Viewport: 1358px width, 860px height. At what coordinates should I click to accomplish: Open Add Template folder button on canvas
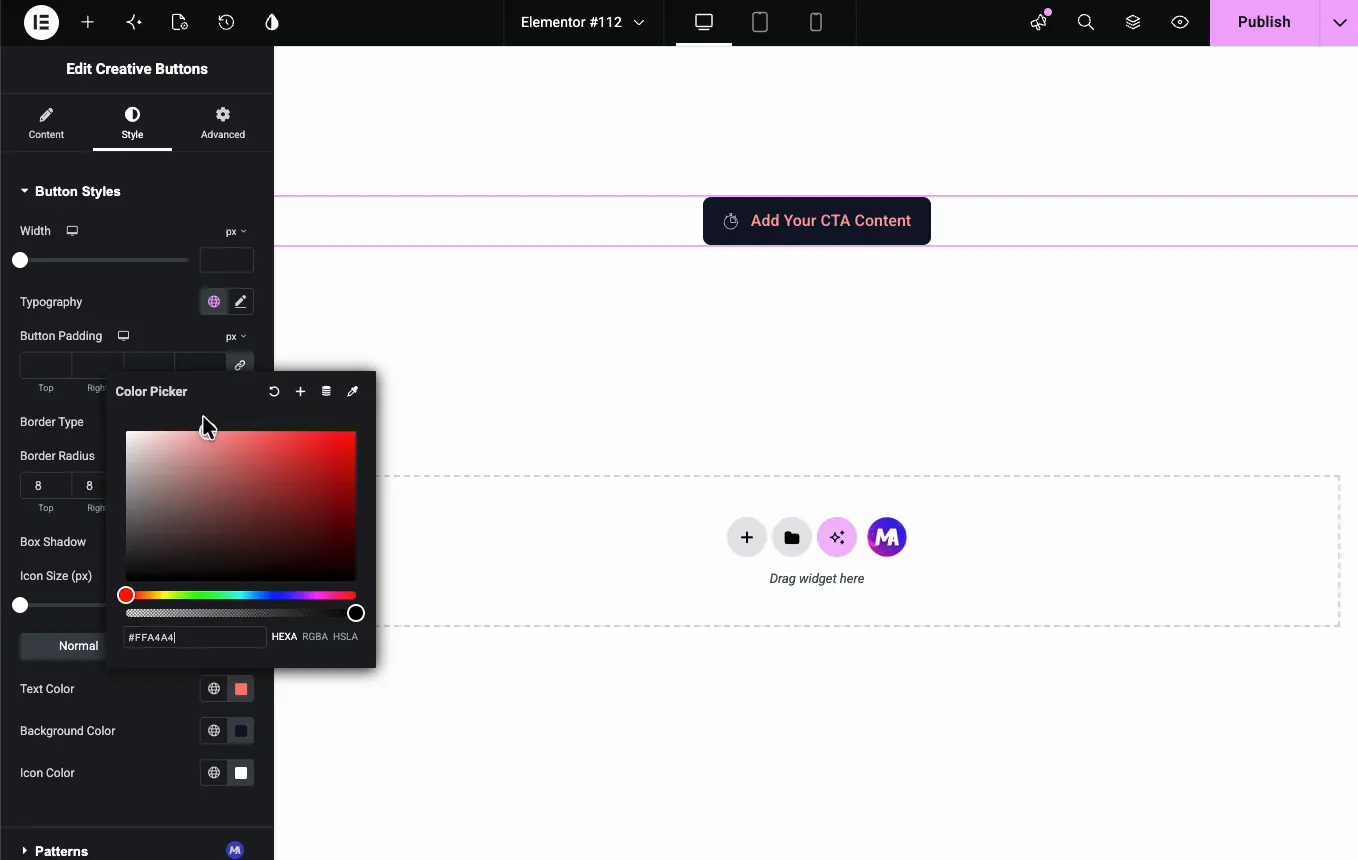click(792, 537)
